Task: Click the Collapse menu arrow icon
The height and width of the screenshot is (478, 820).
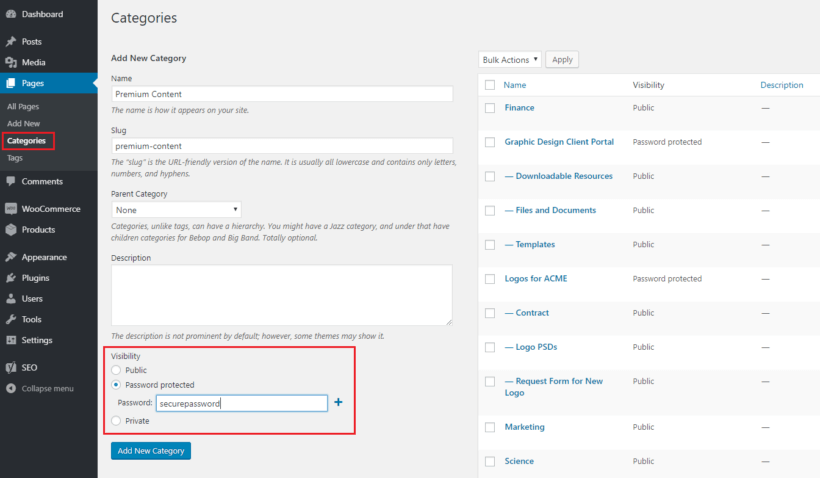Action: 11,388
